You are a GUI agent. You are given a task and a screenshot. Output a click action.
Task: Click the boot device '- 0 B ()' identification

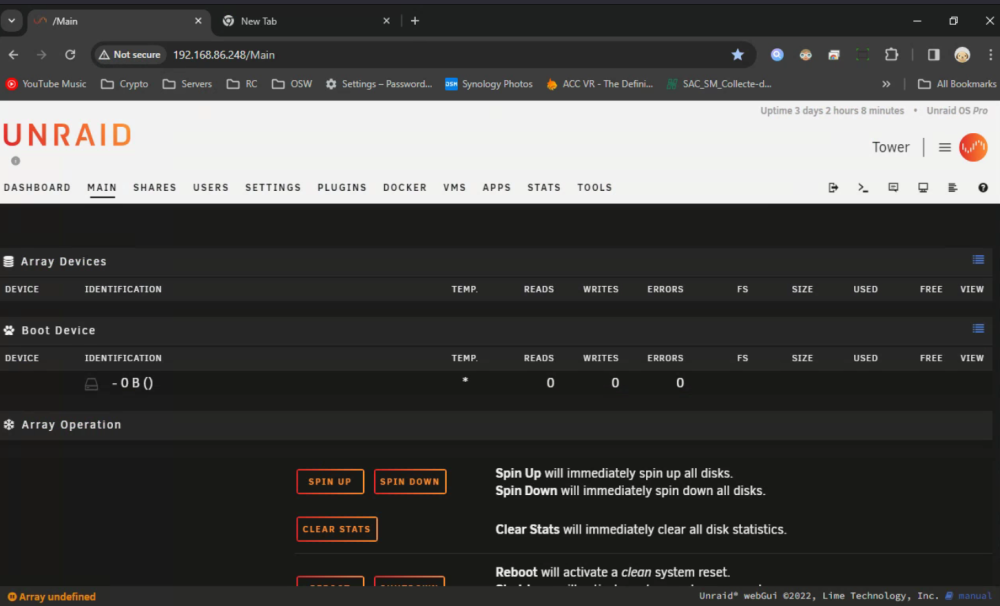(132, 383)
